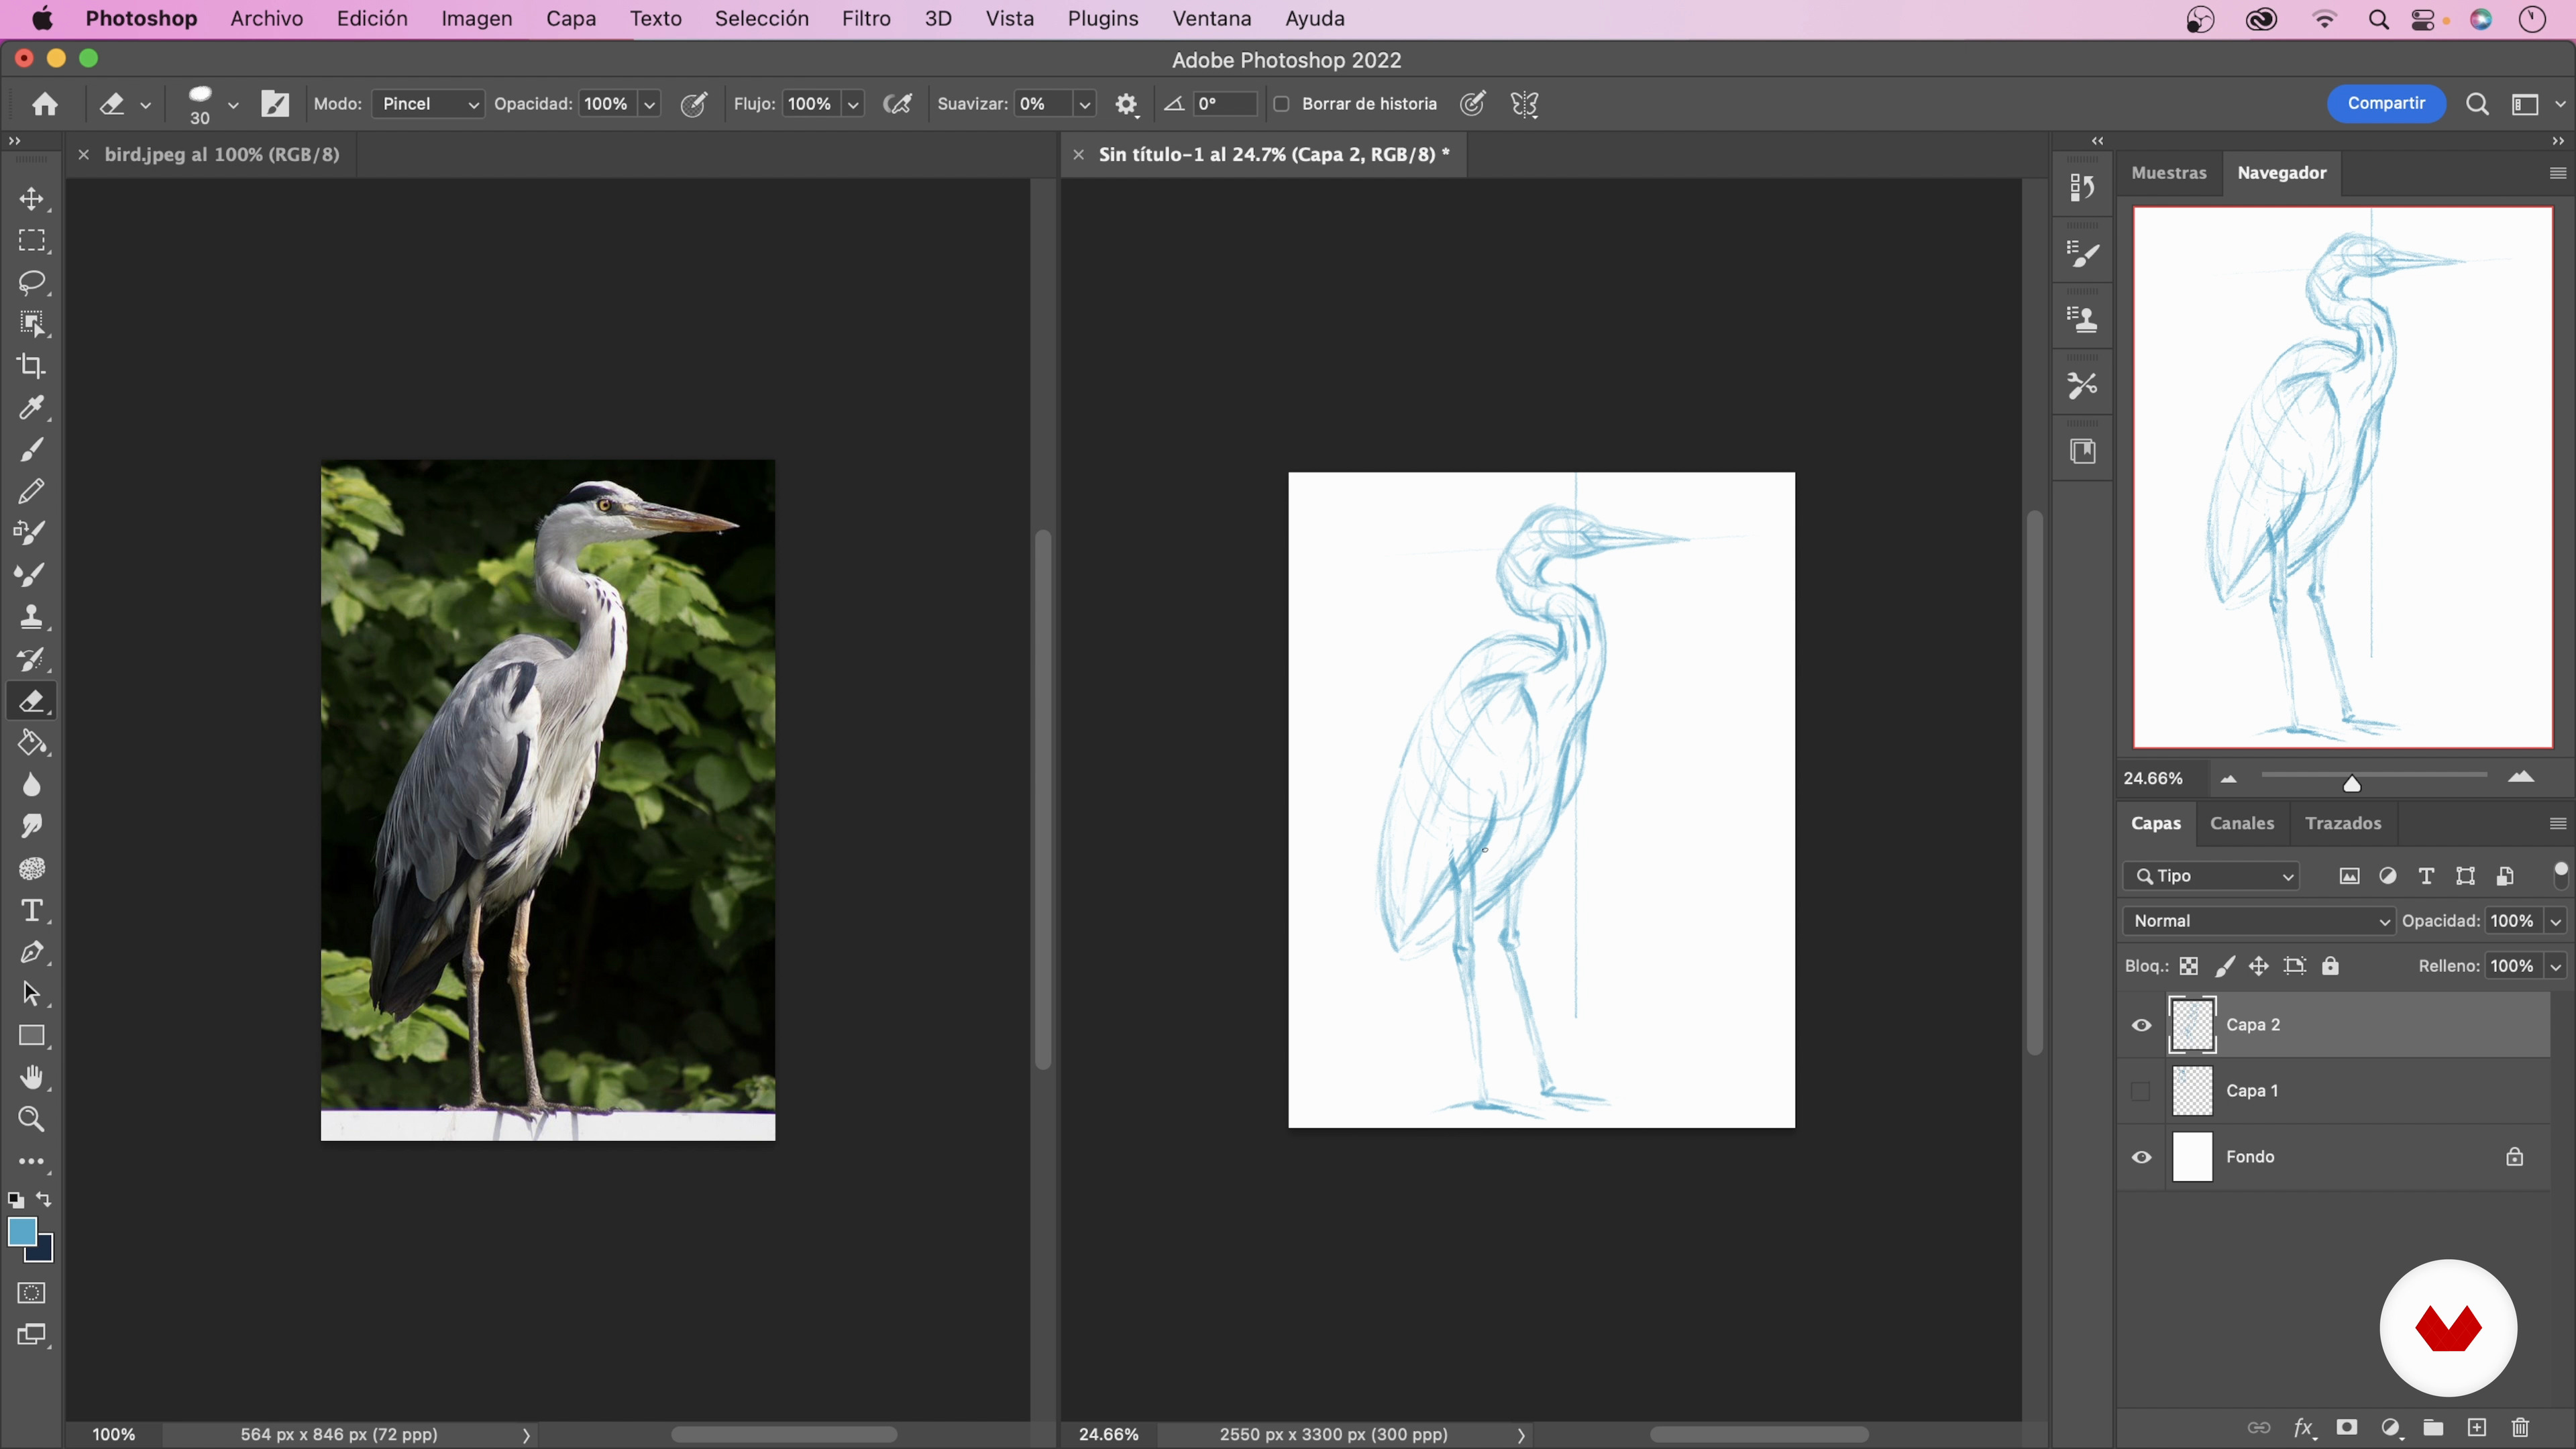
Task: Switch to bird.jpeg document tab
Action: coord(221,154)
